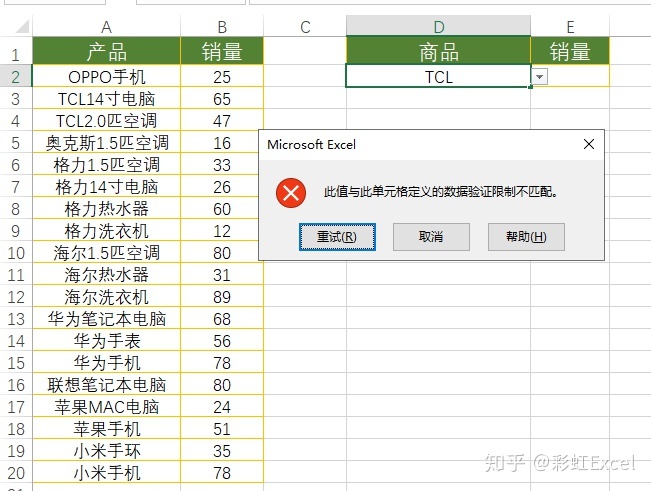Click the 取消 cancel button
The height and width of the screenshot is (491, 651).
(x=431, y=237)
